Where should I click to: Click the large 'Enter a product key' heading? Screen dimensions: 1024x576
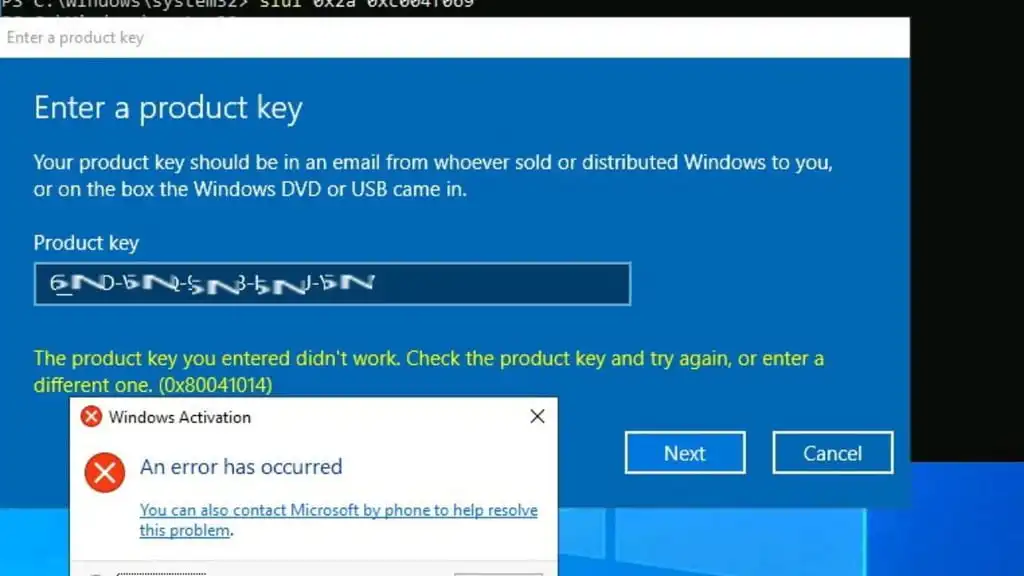click(168, 108)
